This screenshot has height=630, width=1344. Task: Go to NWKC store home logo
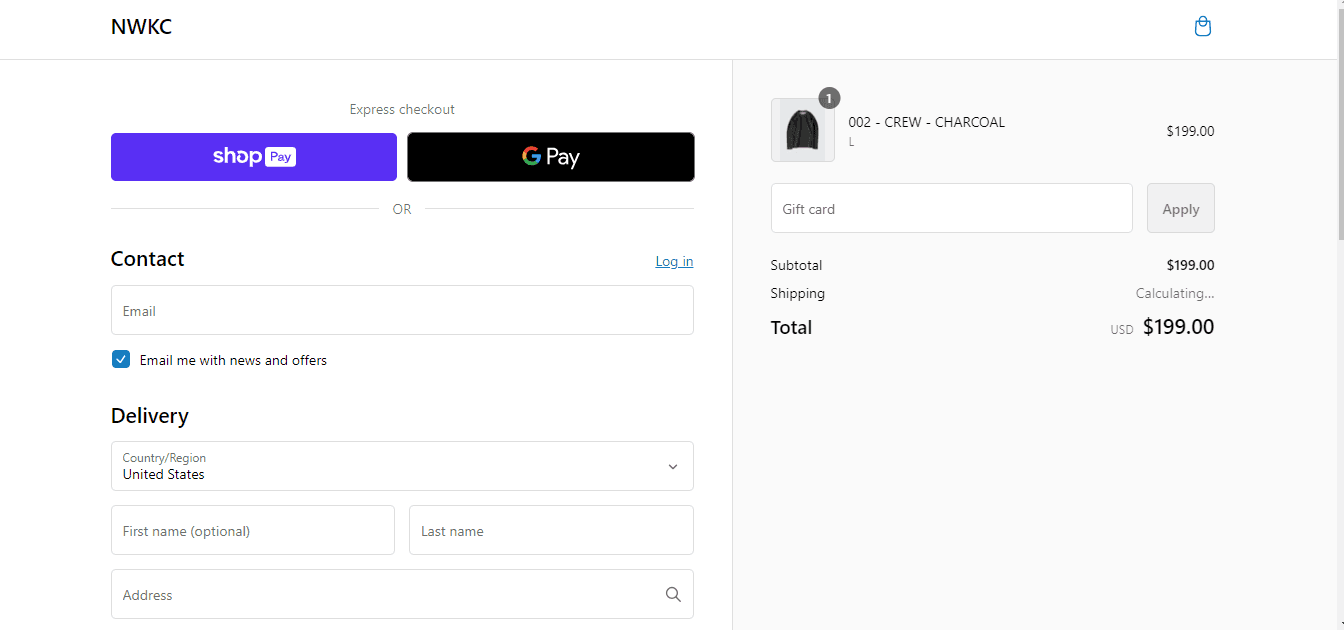(x=141, y=27)
